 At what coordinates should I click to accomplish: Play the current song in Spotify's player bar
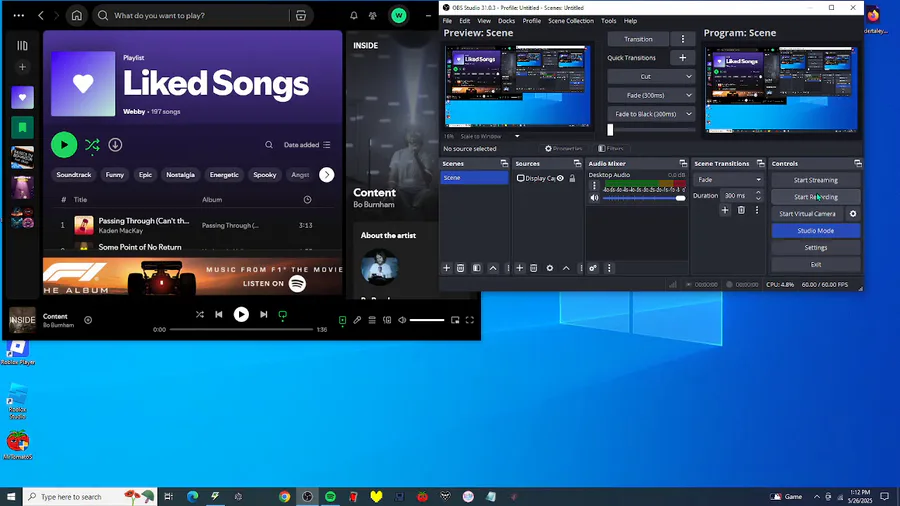[241, 314]
